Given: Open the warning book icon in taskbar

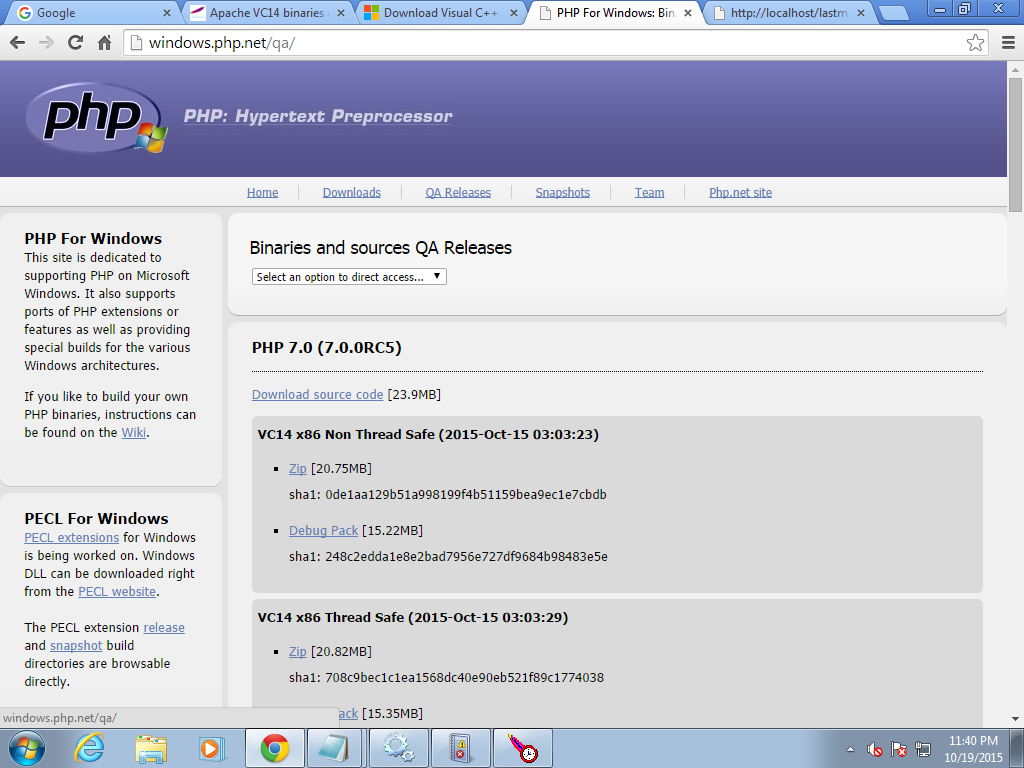Looking at the screenshot, I should [460, 748].
